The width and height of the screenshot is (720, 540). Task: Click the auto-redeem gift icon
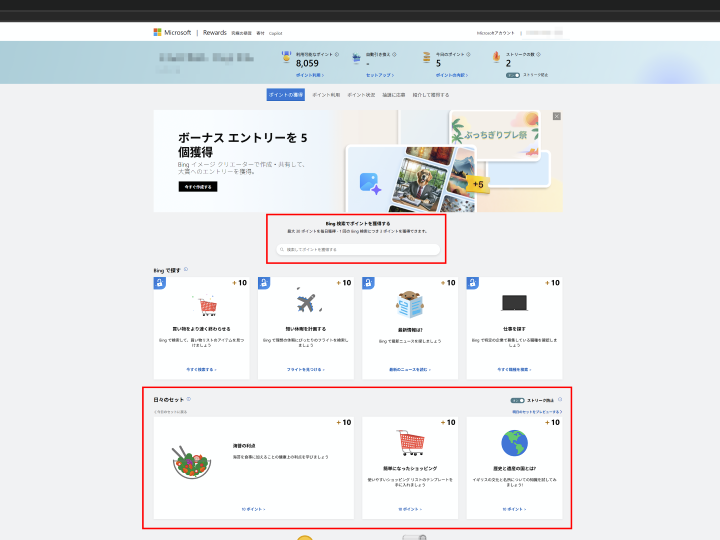tap(356, 58)
